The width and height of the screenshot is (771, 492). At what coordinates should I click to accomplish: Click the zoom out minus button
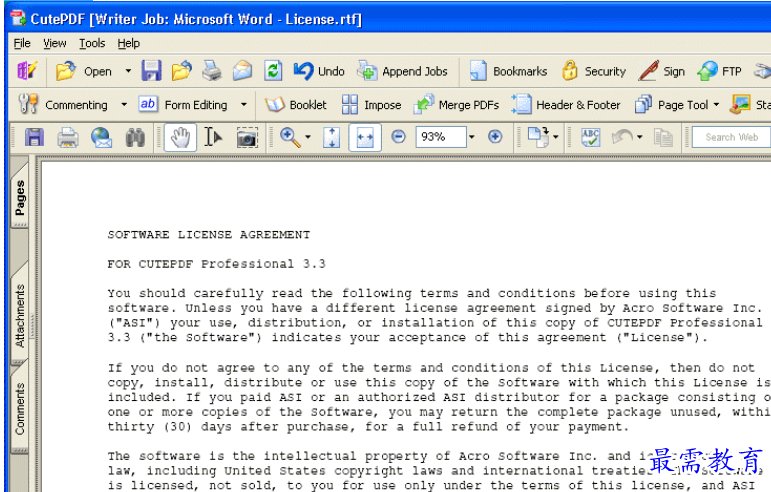click(399, 137)
